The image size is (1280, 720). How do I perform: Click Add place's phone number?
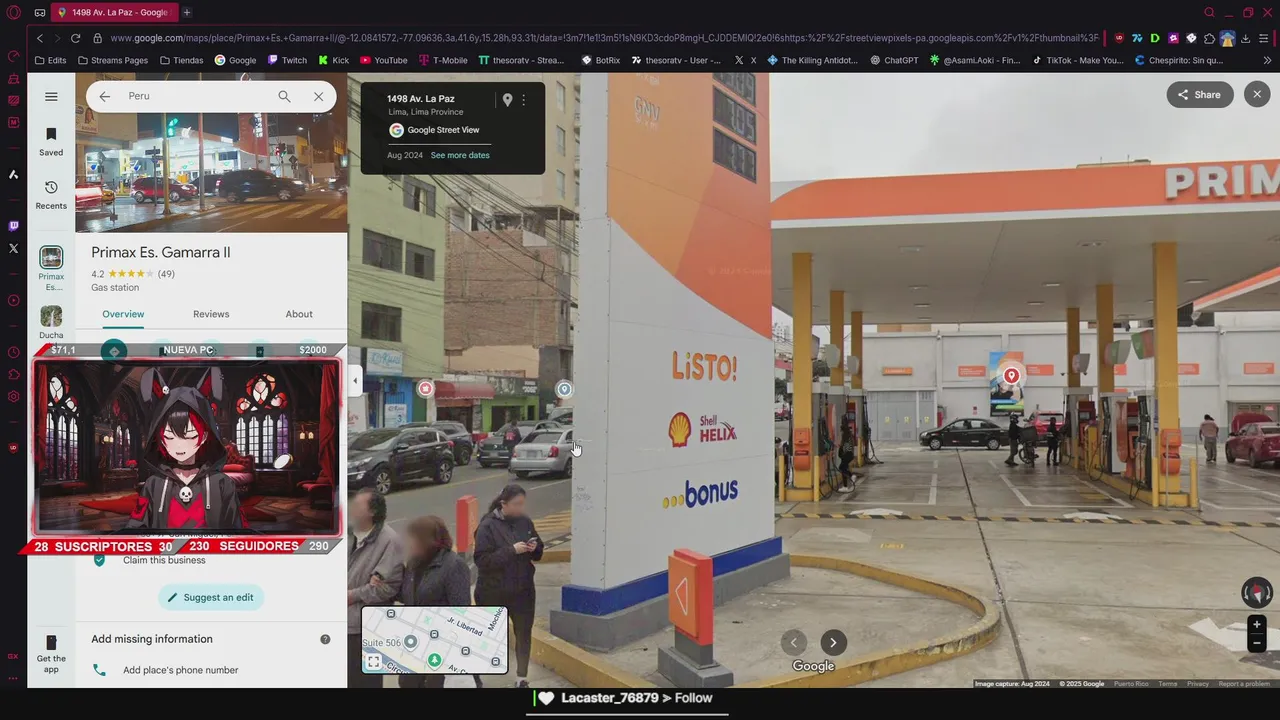click(x=180, y=670)
